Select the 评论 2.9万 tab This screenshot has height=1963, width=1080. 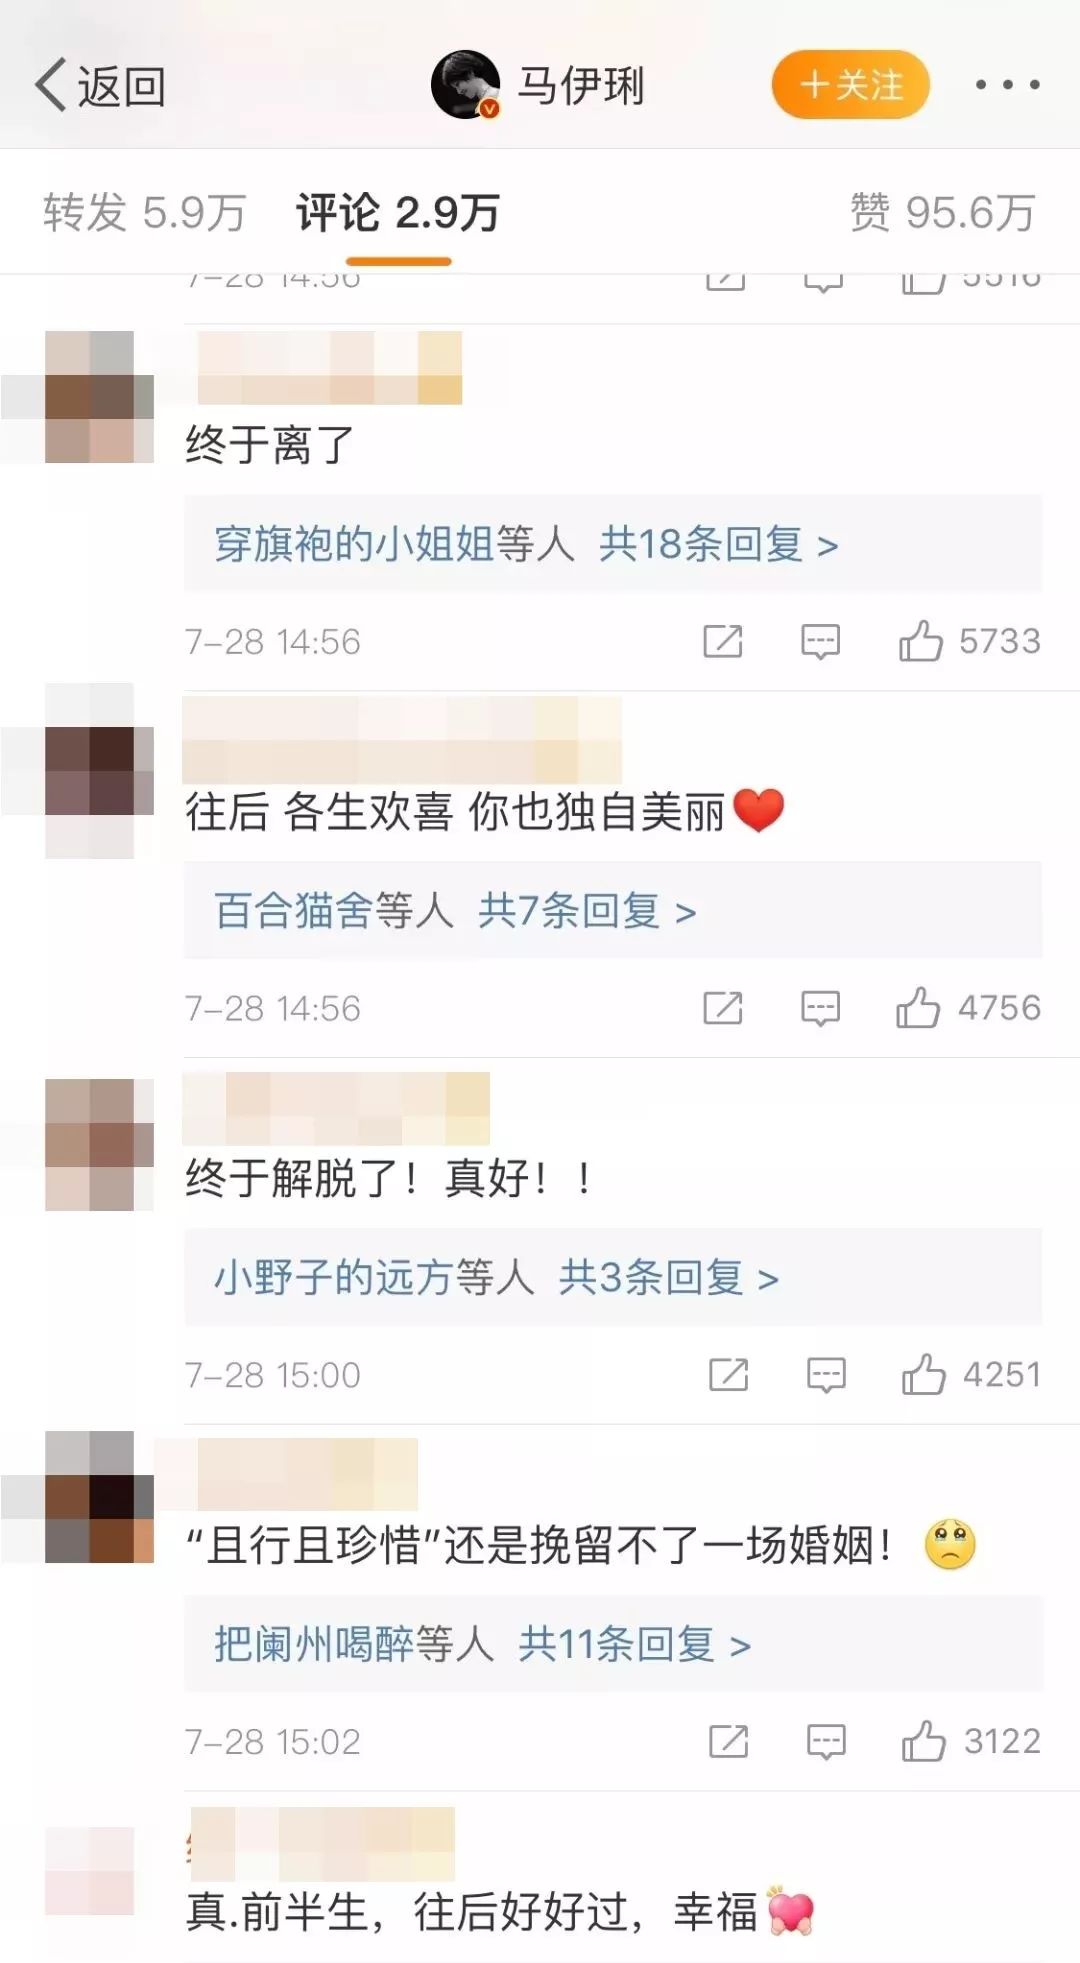(398, 212)
